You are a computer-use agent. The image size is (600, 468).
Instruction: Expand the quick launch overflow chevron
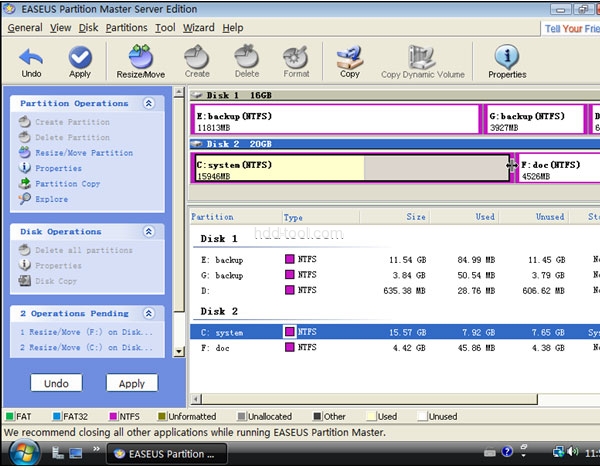pyautogui.click(x=96, y=449)
